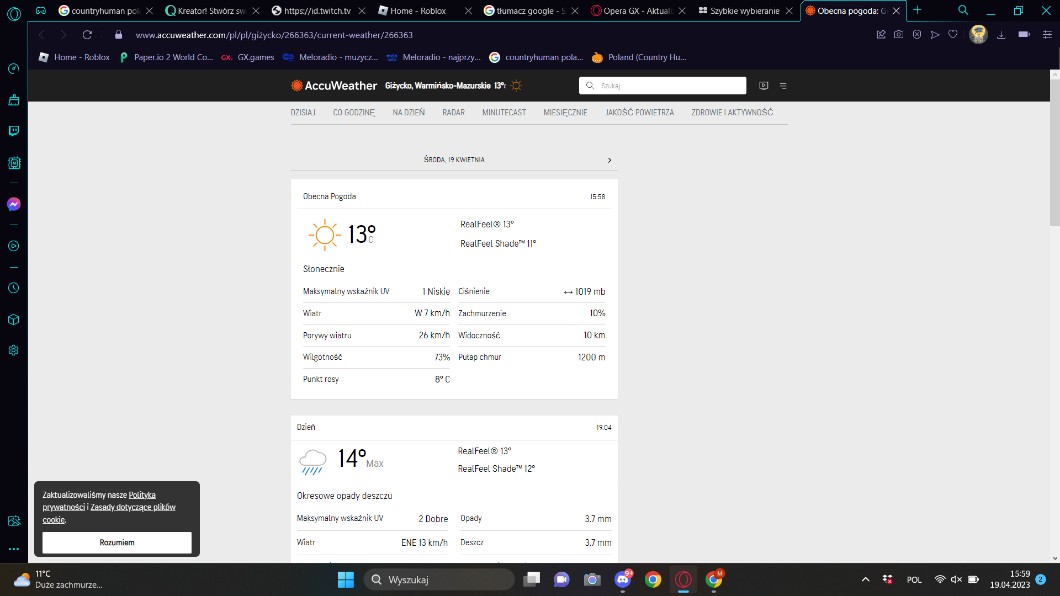Open MIESIĘCZNIE monthly forecast tab
This screenshot has height=596, width=1060.
(565, 113)
